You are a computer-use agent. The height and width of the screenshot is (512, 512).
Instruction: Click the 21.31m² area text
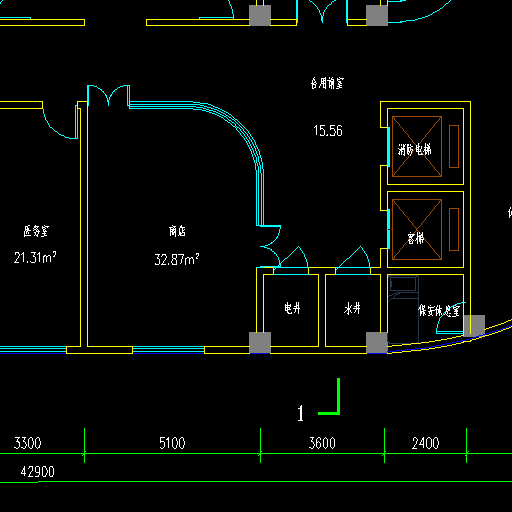35,257
